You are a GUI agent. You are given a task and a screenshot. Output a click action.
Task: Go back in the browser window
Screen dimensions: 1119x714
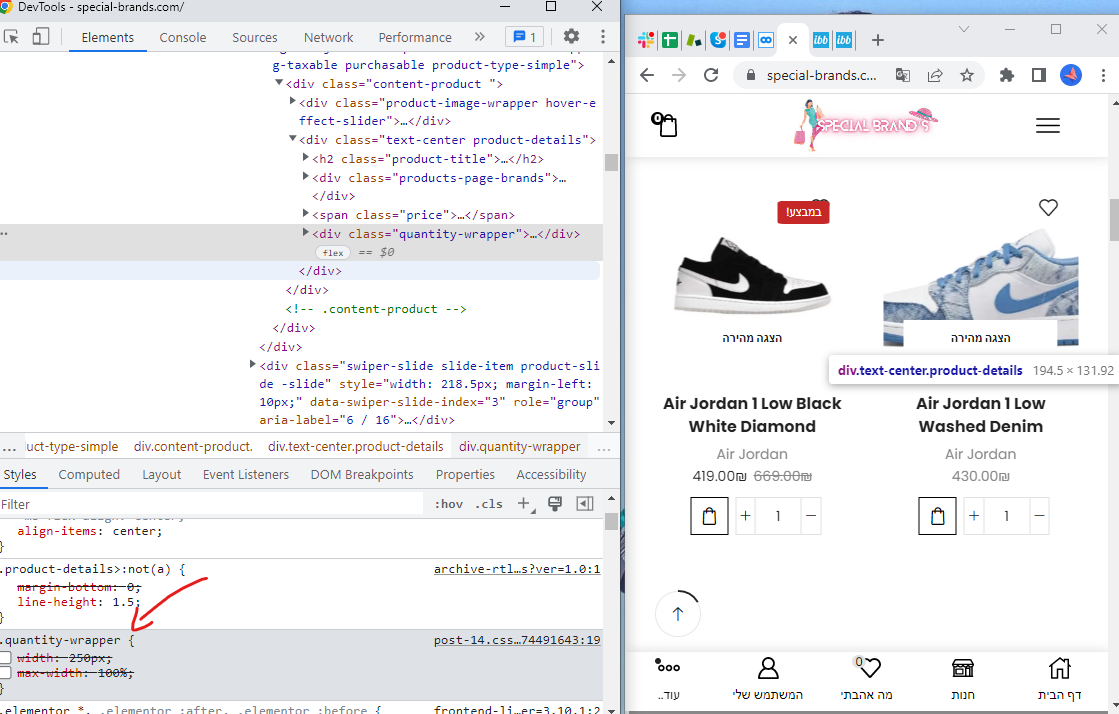pyautogui.click(x=647, y=75)
